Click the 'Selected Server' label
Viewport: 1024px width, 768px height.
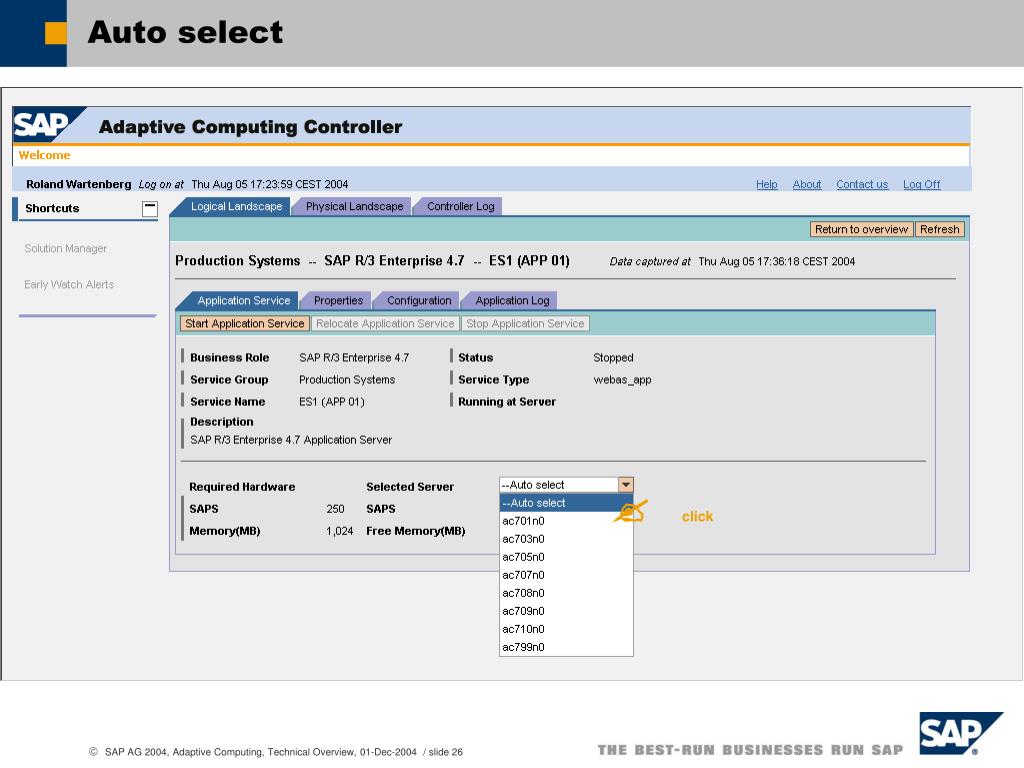(x=410, y=487)
